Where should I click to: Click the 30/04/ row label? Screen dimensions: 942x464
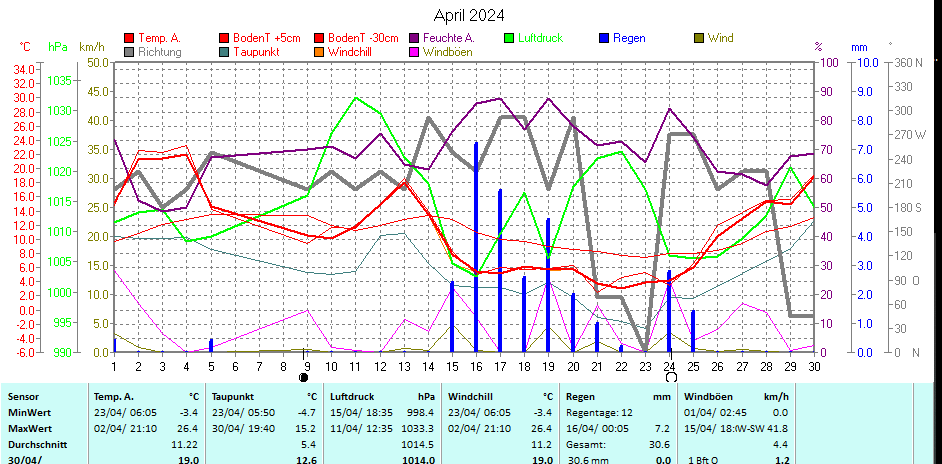tap(23, 460)
